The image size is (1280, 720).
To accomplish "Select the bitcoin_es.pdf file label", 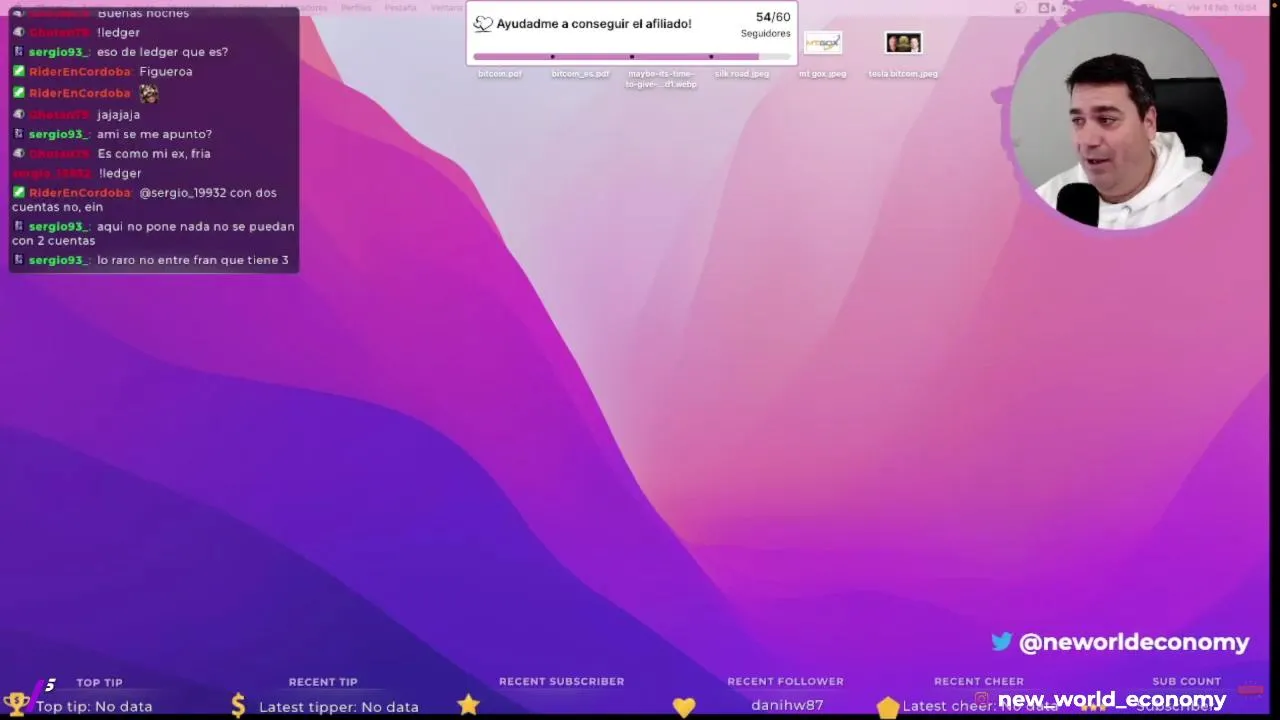I will click(580, 74).
